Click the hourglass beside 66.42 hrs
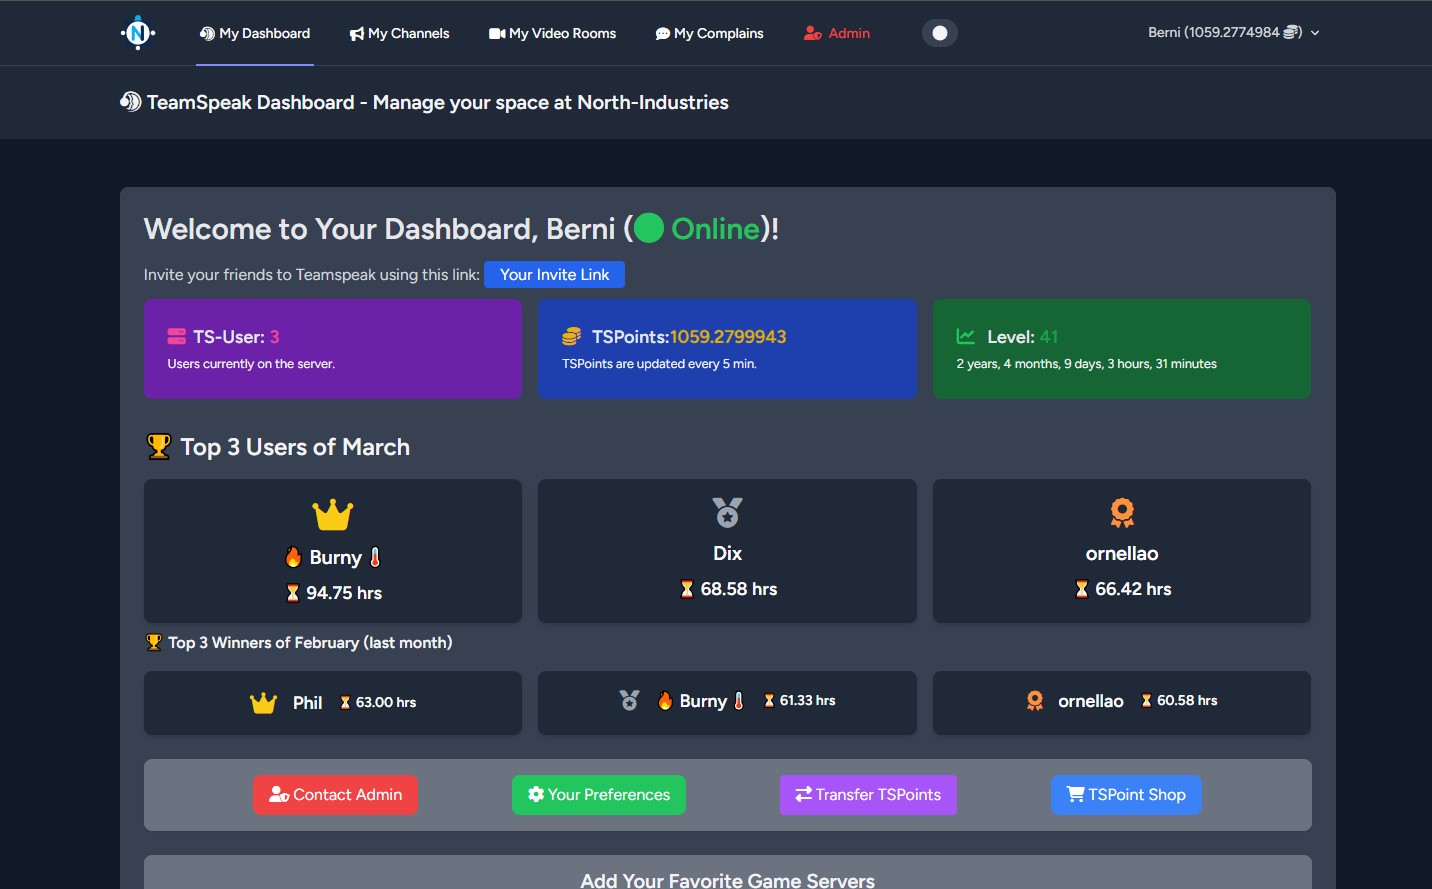 tap(1082, 589)
